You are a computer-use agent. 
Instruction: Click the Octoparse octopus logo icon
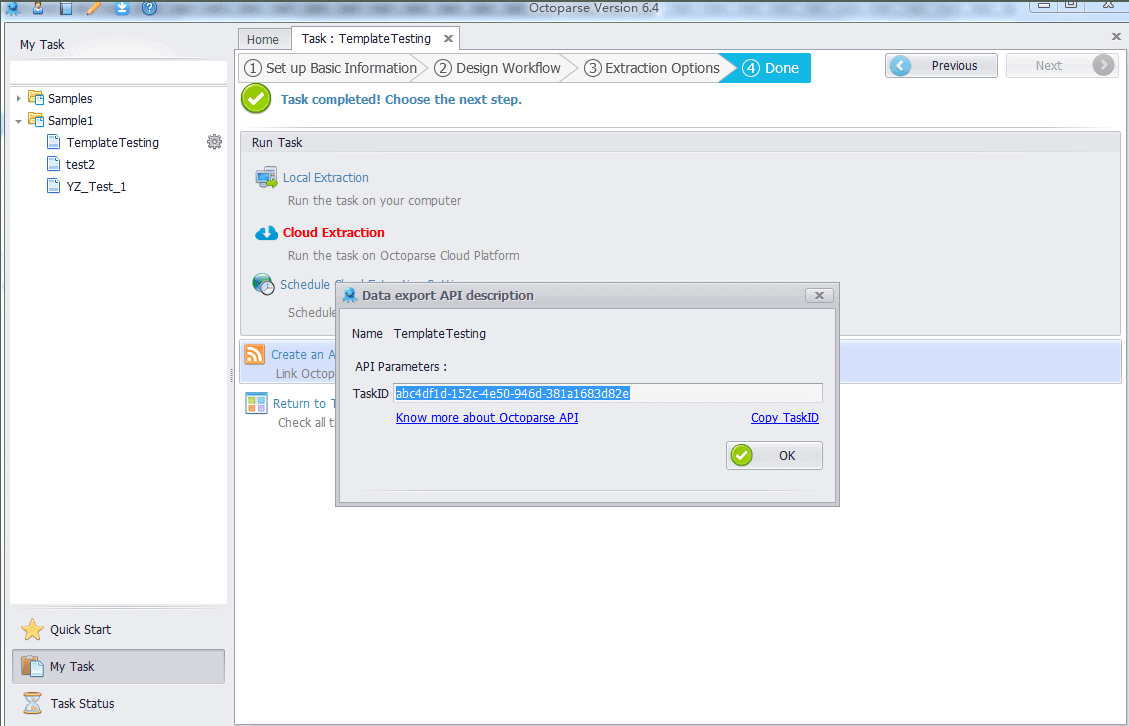pos(12,8)
